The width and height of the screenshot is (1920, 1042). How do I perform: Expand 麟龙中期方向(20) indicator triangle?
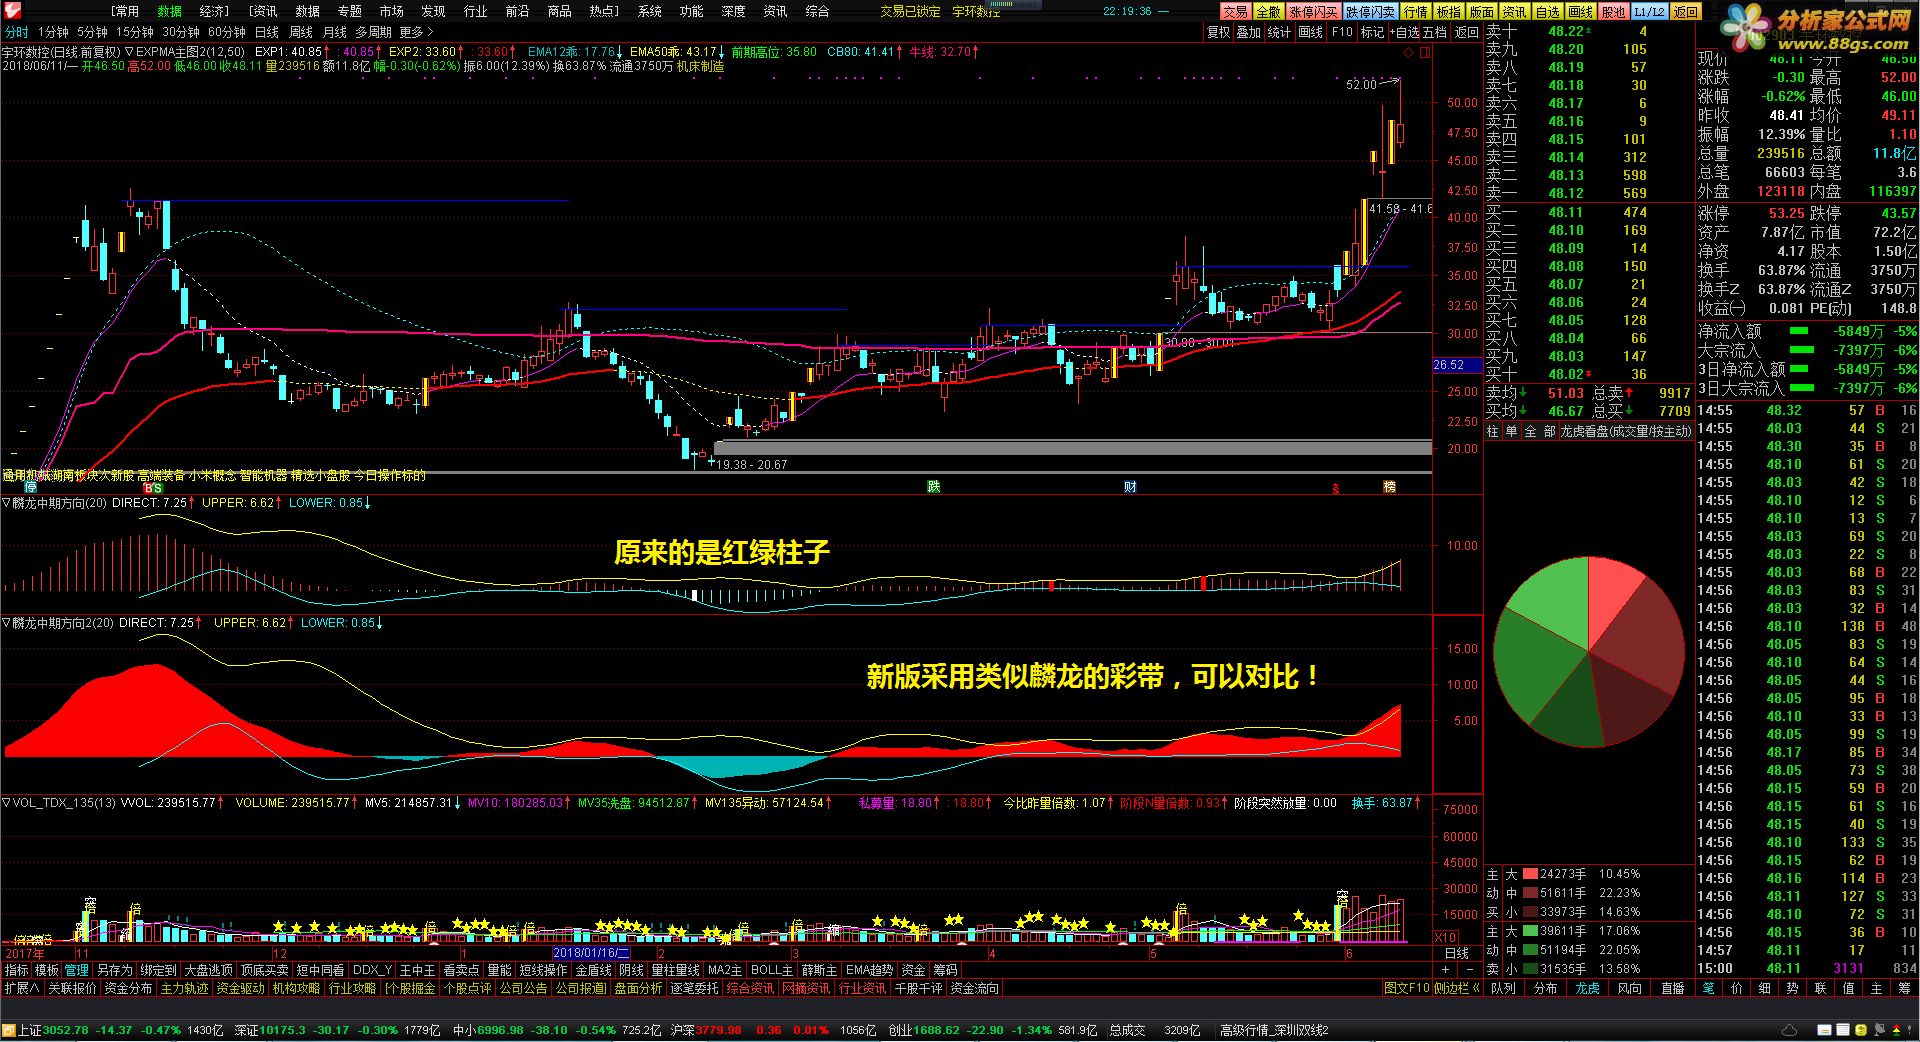6,503
